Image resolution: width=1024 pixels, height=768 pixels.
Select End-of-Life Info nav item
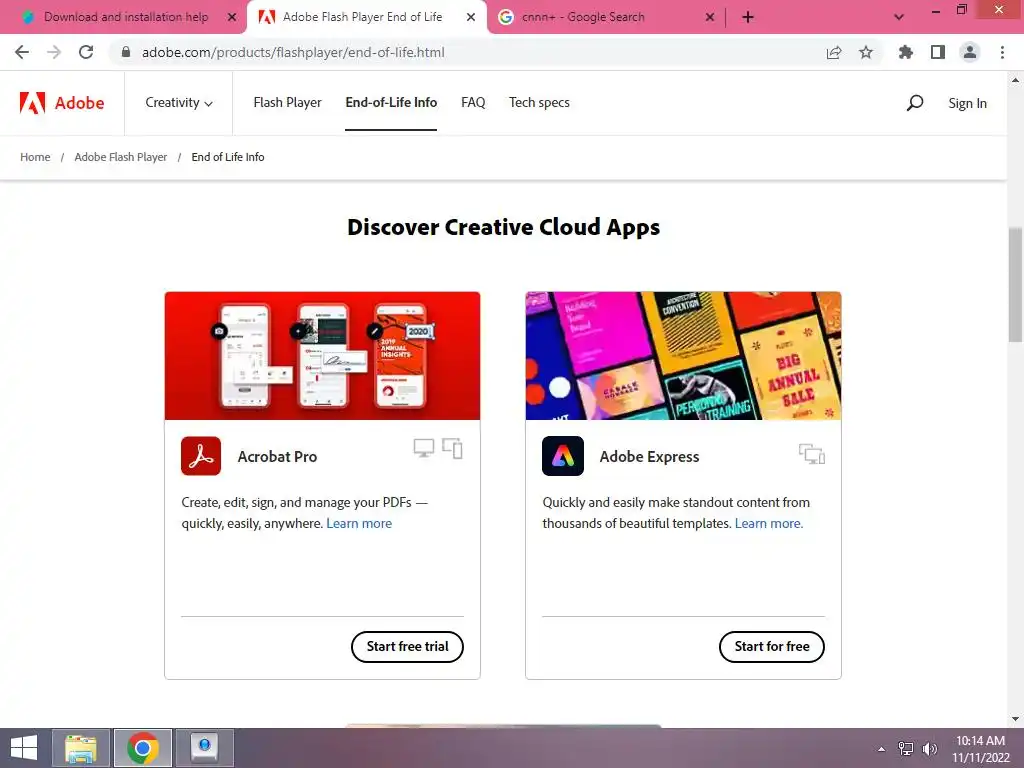[x=391, y=103]
